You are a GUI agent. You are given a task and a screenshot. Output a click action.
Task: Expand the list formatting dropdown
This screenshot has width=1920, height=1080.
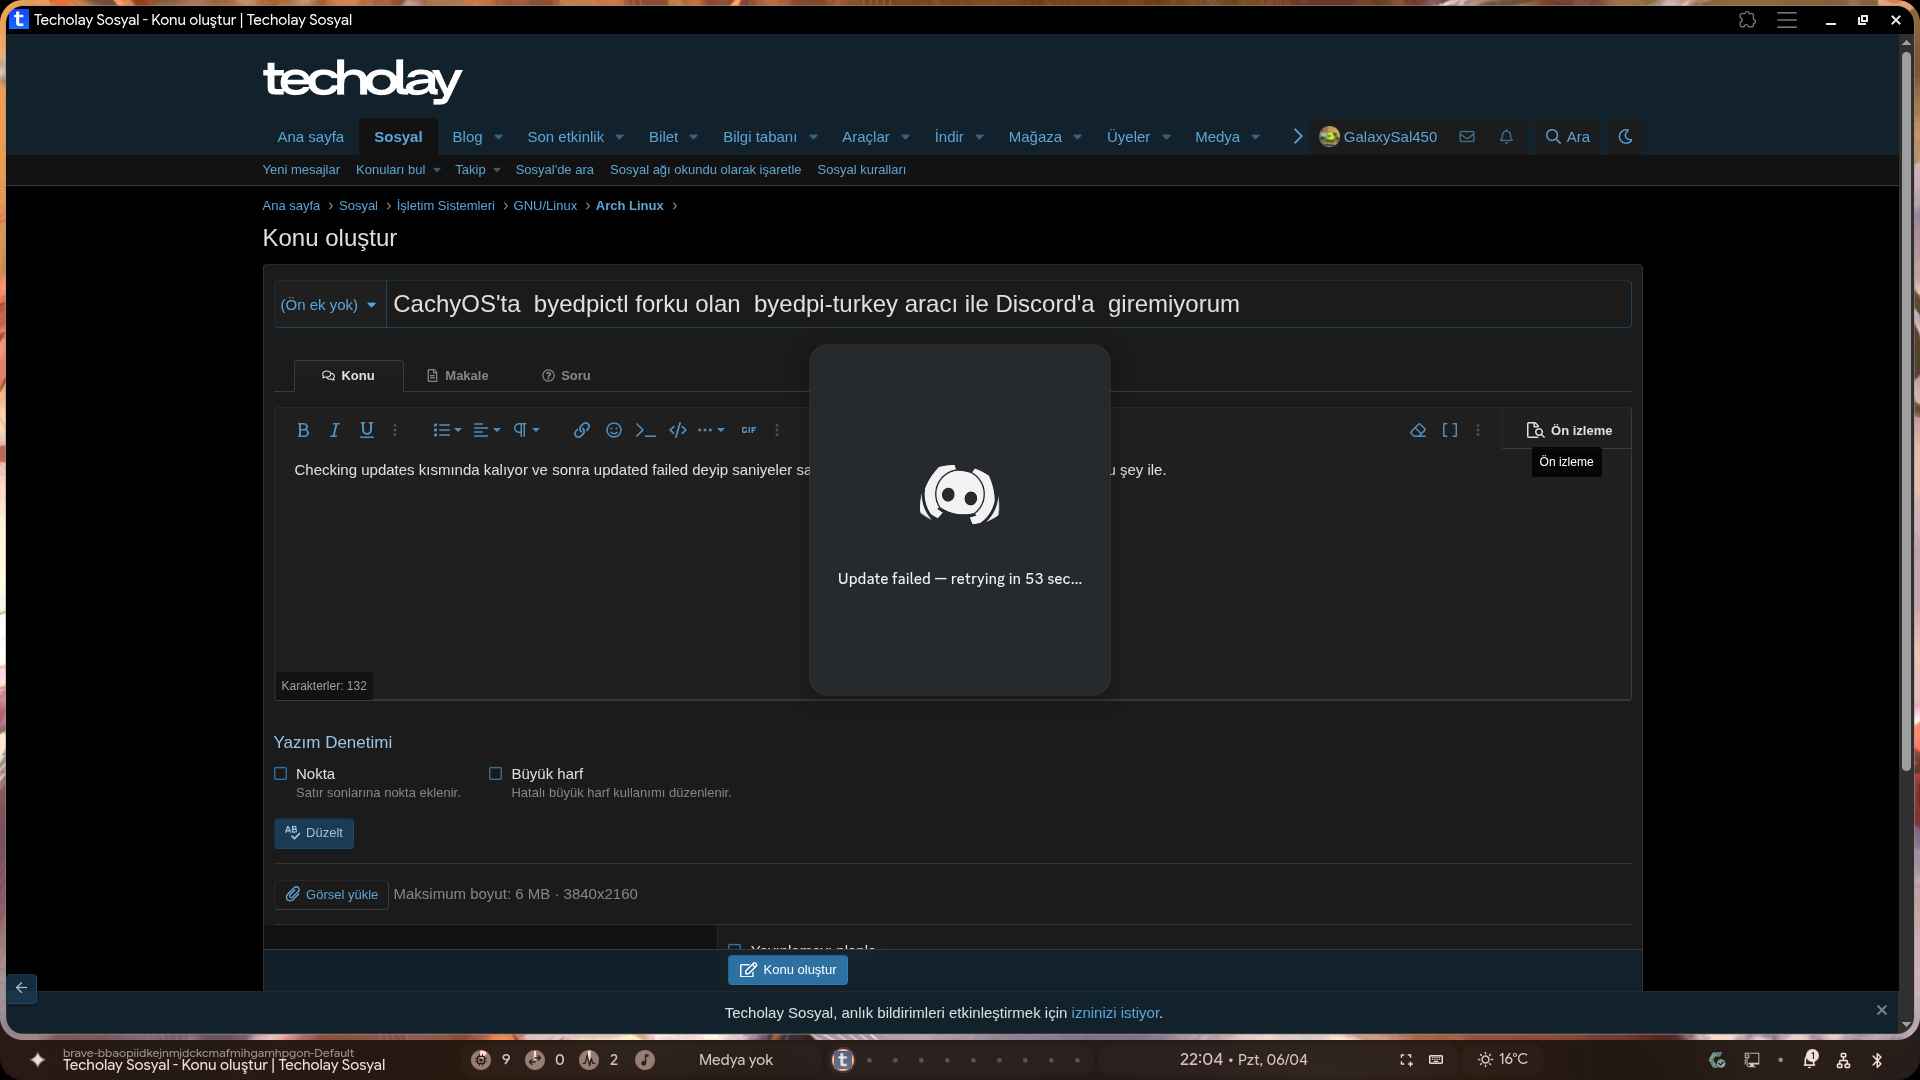point(447,430)
